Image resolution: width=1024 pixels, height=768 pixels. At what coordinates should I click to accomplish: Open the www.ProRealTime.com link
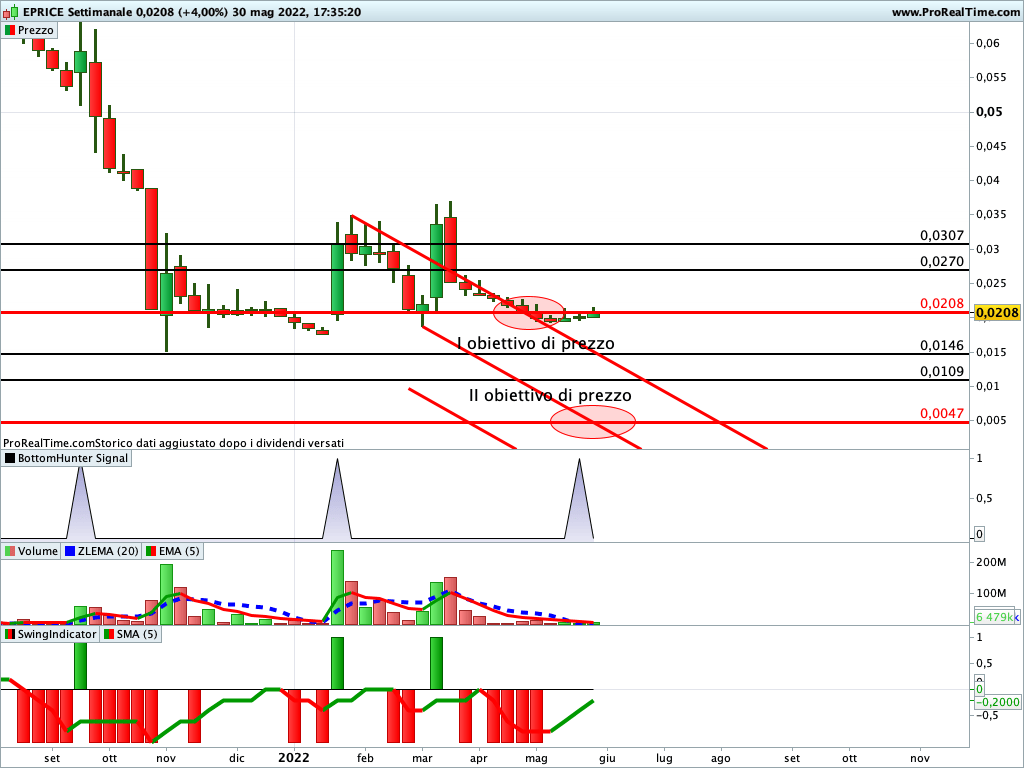(954, 12)
